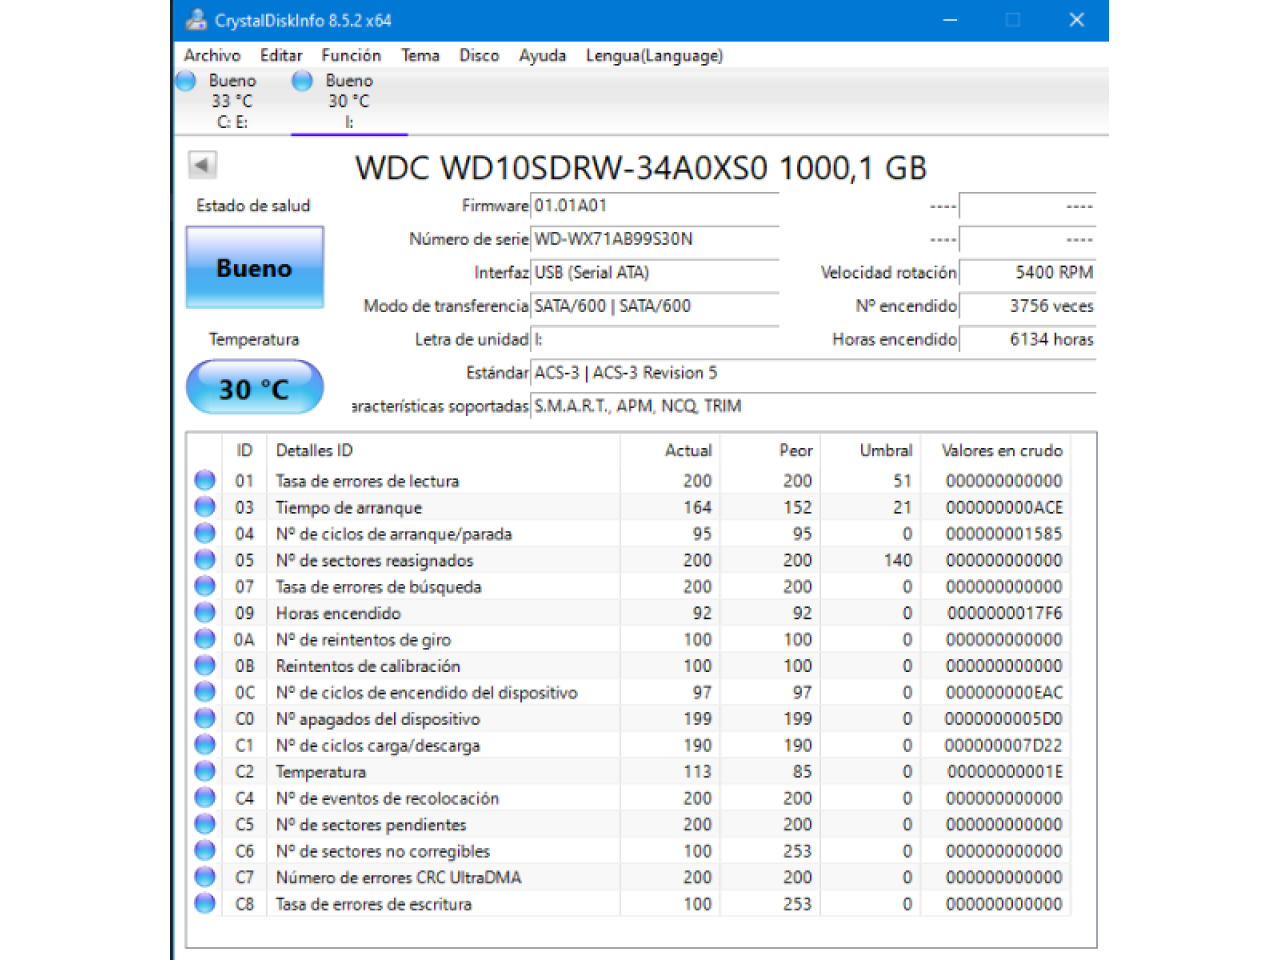Select the C: E: disk status orb

pyautogui.click(x=187, y=81)
